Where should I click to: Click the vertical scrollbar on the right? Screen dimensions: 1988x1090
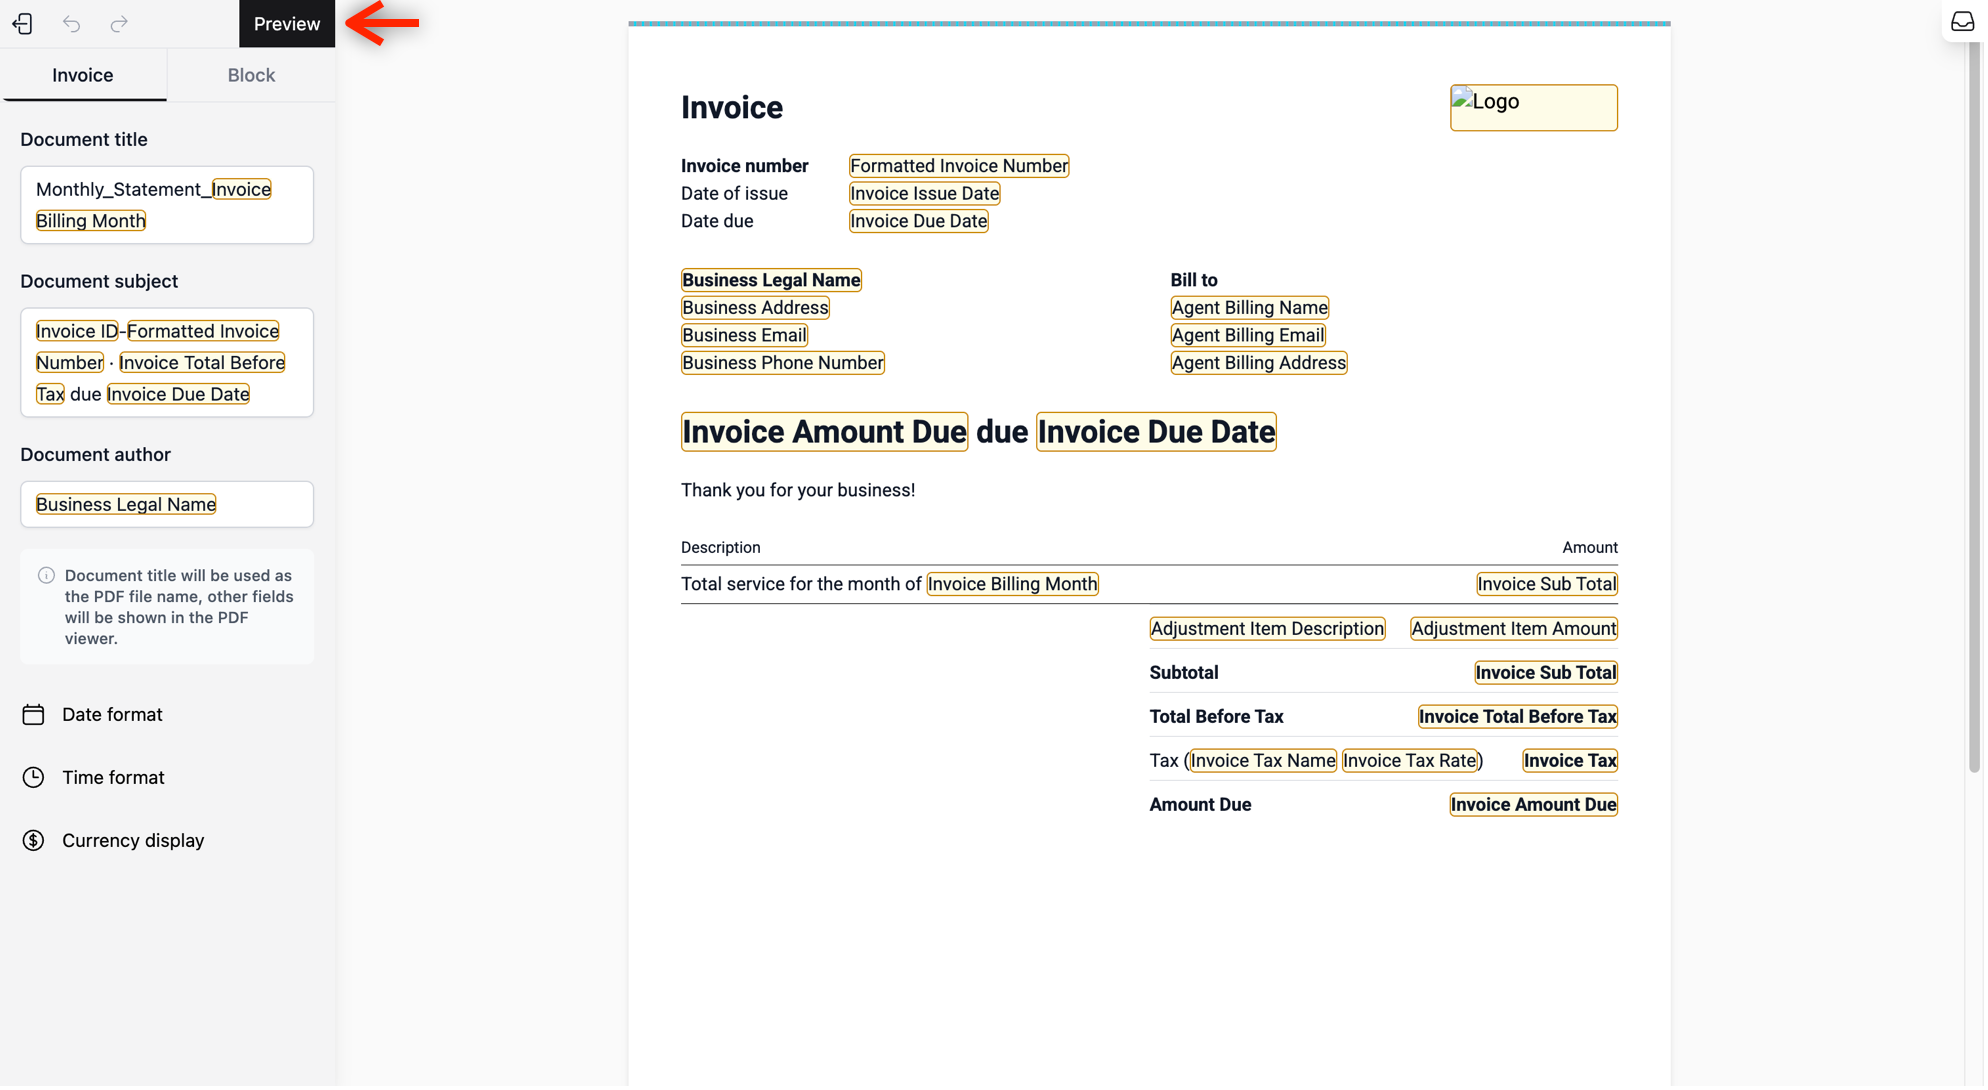pos(1973,400)
